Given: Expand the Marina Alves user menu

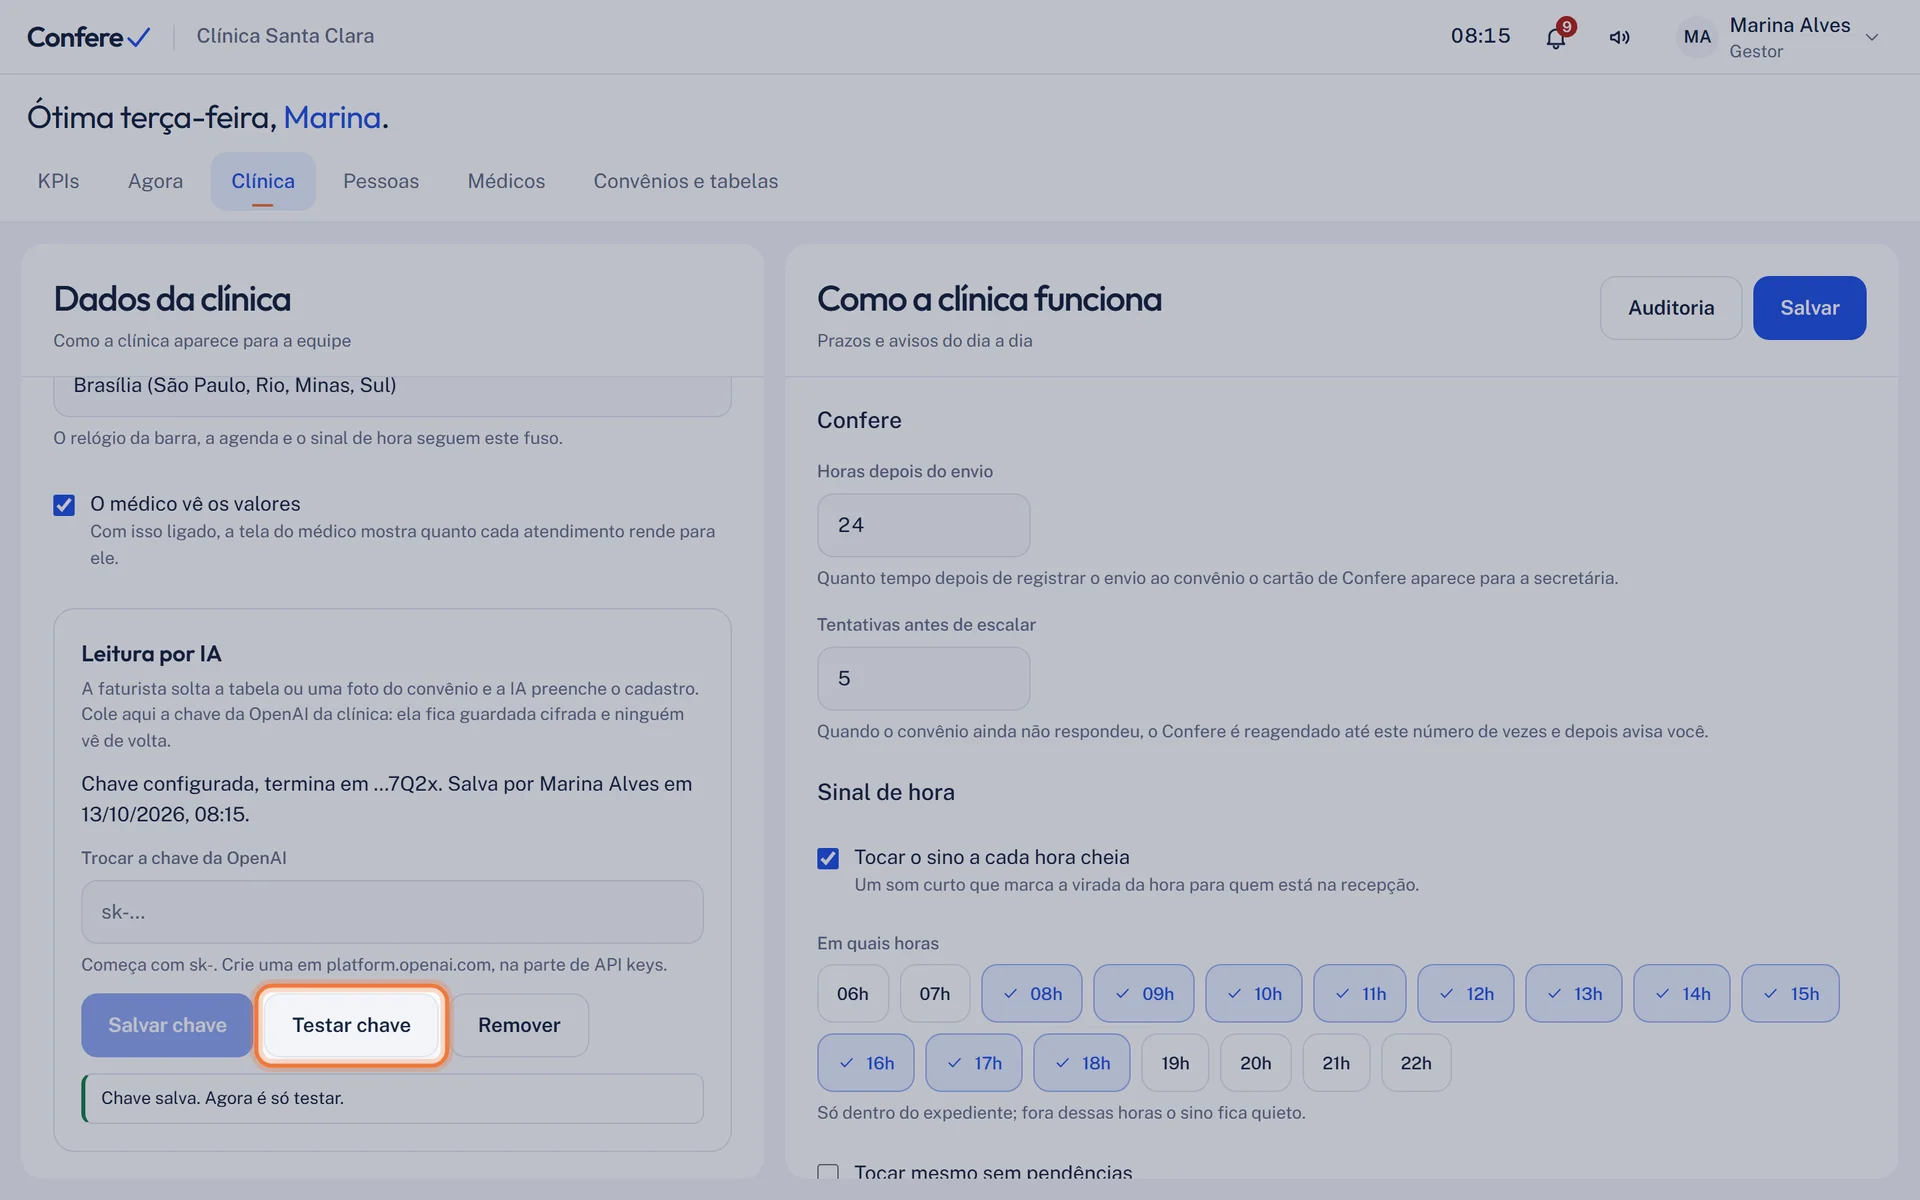Looking at the screenshot, I should (x=1872, y=37).
